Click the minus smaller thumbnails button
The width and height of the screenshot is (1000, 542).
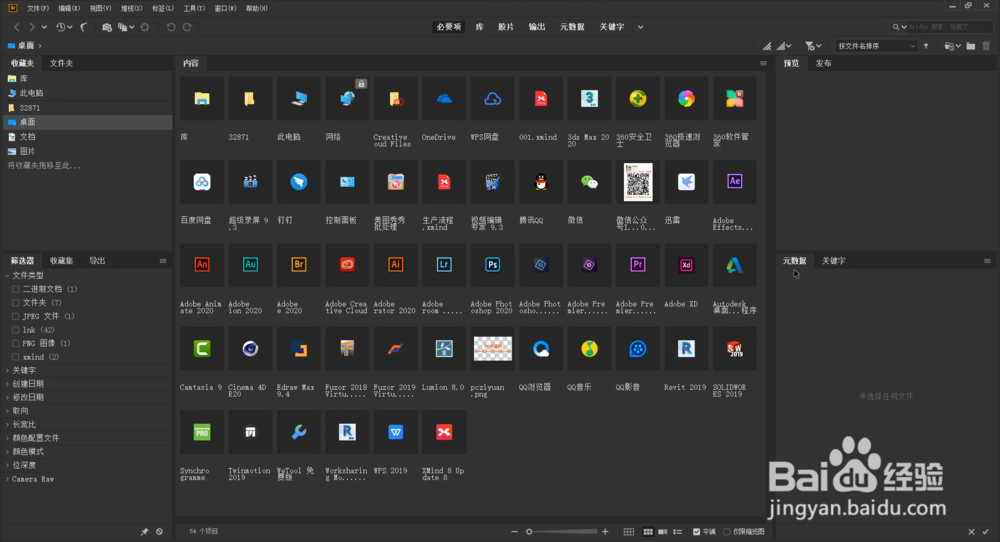pos(514,531)
